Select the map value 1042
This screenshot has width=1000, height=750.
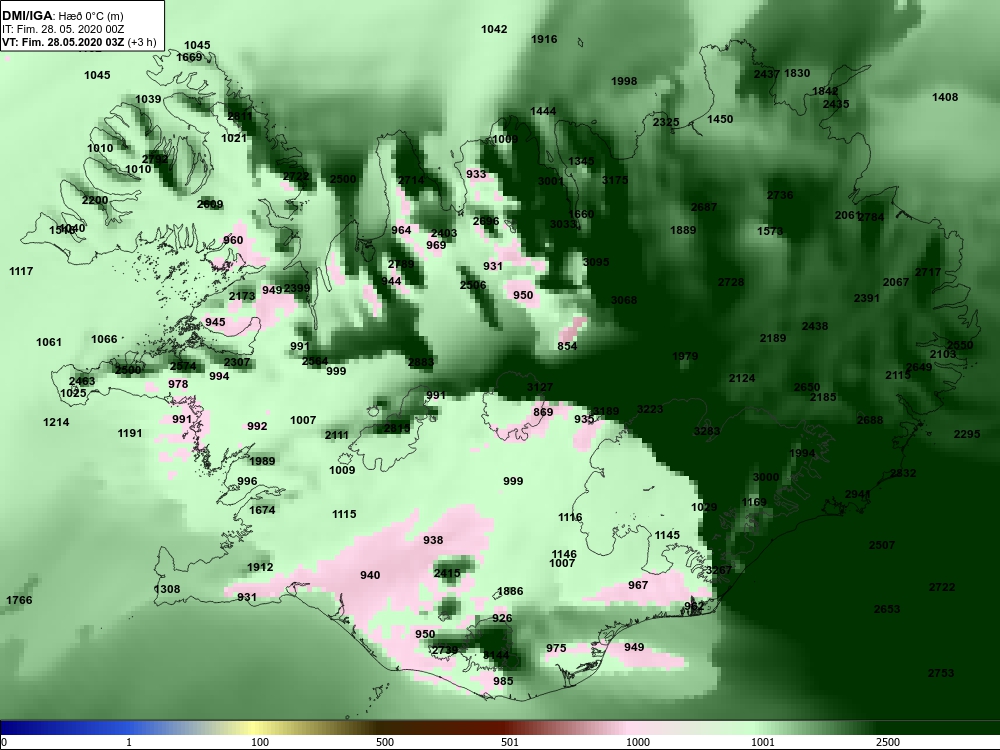click(494, 29)
